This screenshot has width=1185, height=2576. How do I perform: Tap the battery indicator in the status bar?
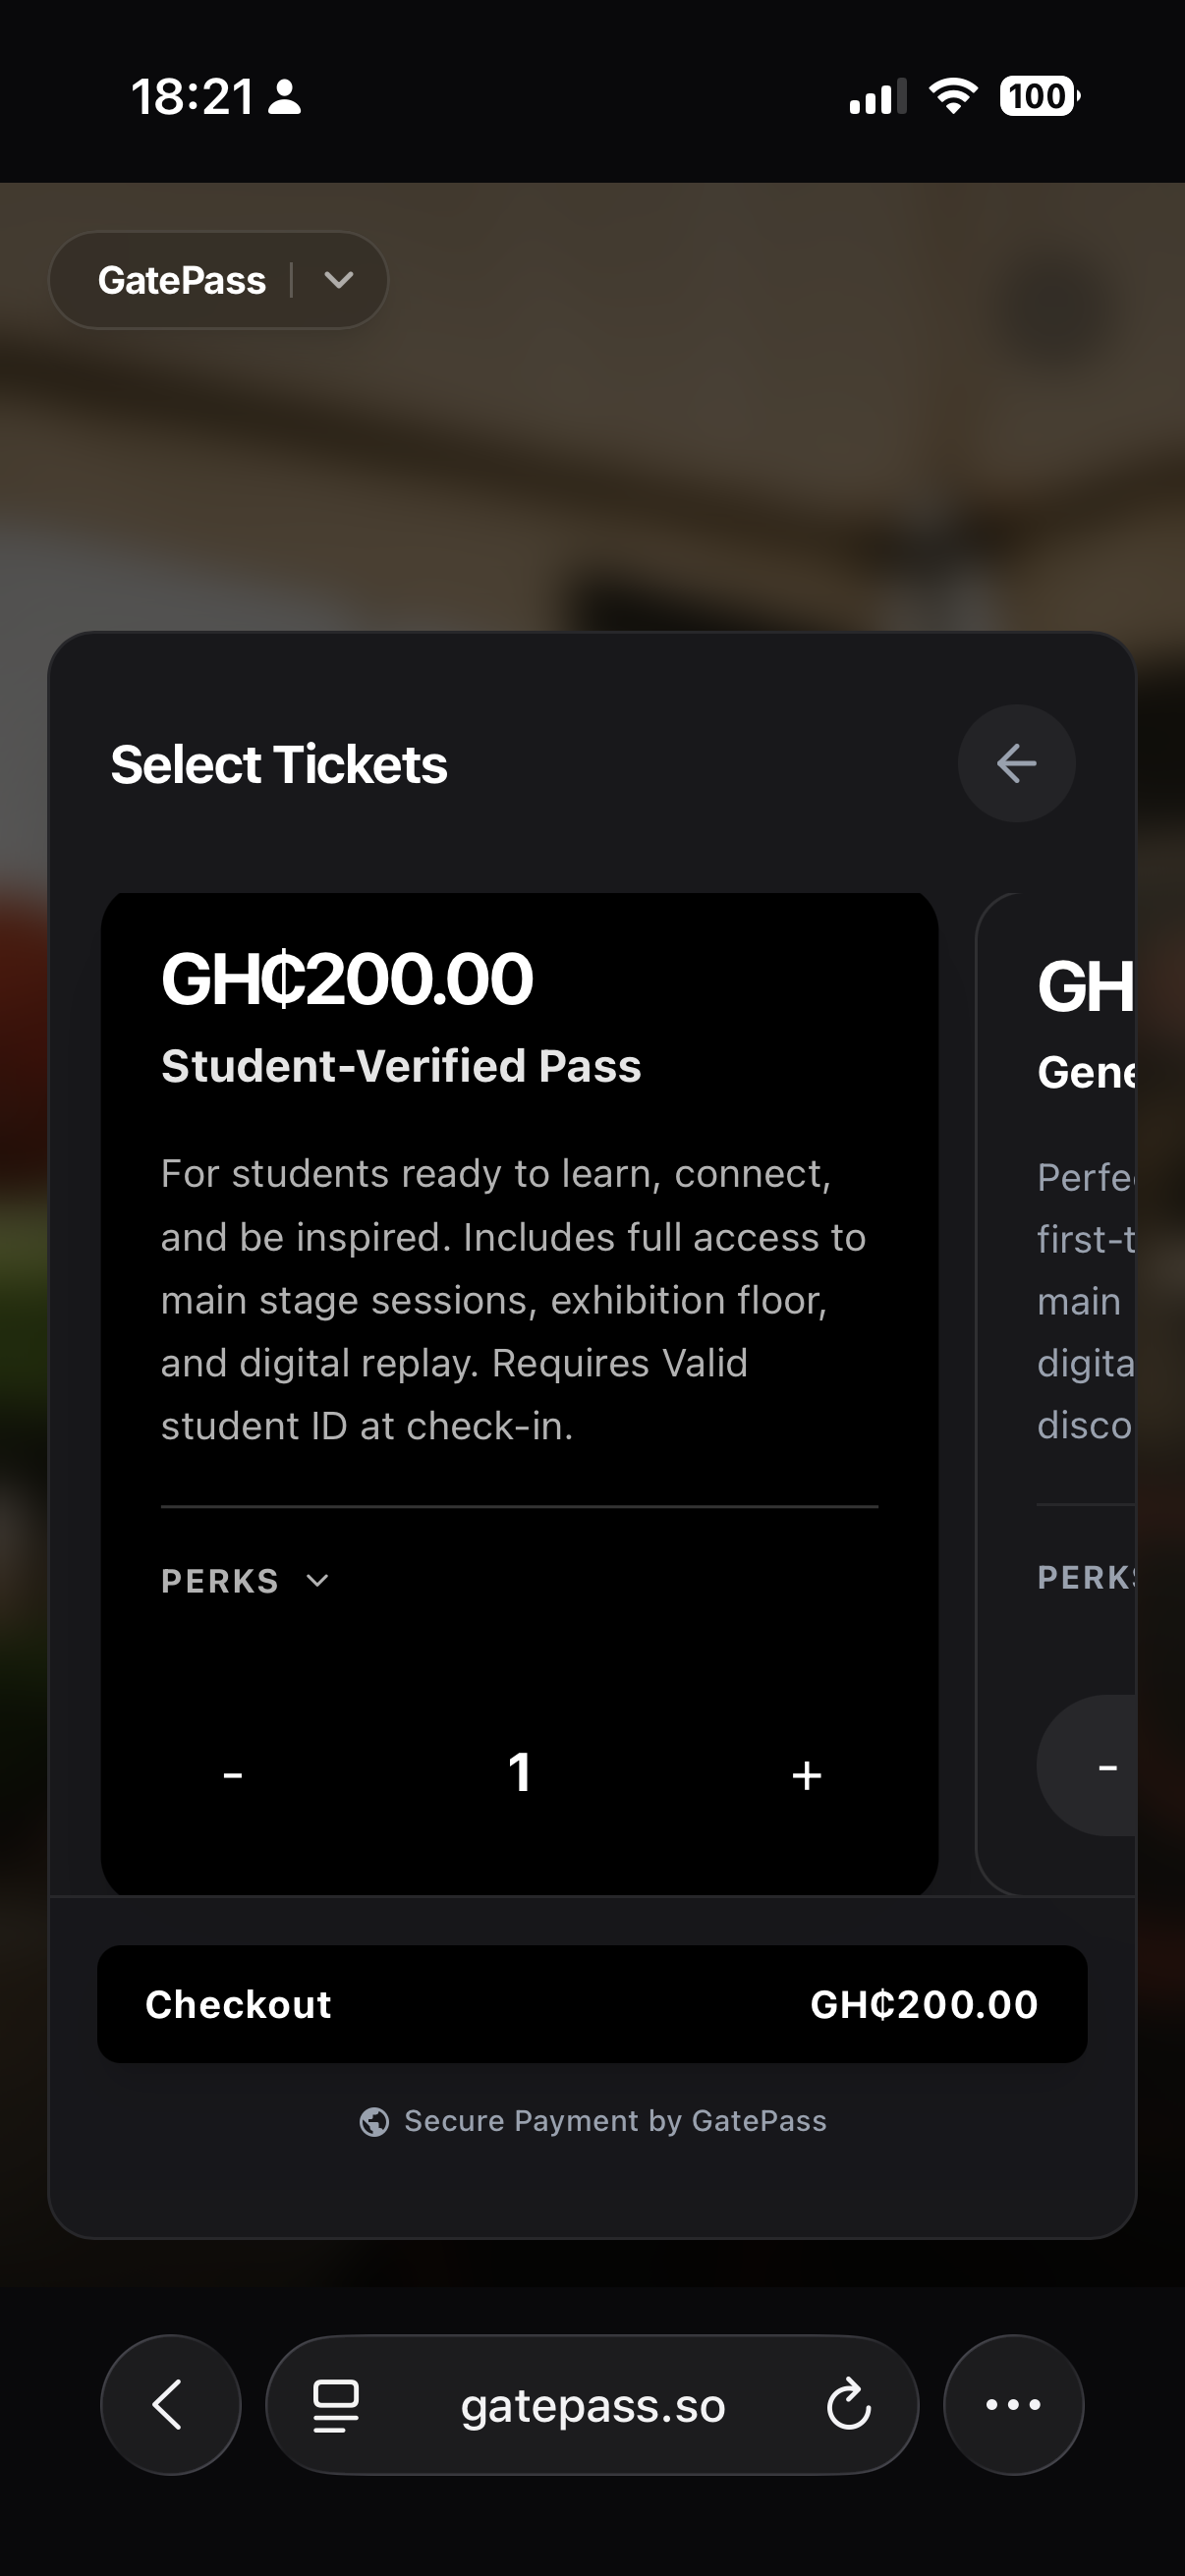click(x=1039, y=97)
